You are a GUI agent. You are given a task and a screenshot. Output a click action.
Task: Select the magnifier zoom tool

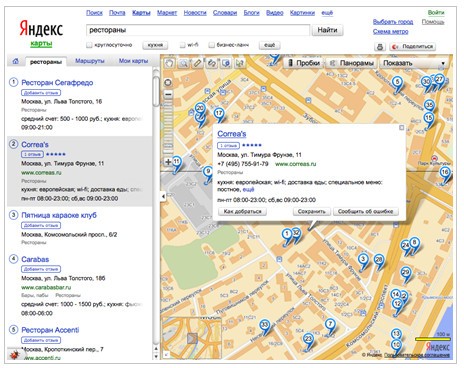click(x=183, y=63)
